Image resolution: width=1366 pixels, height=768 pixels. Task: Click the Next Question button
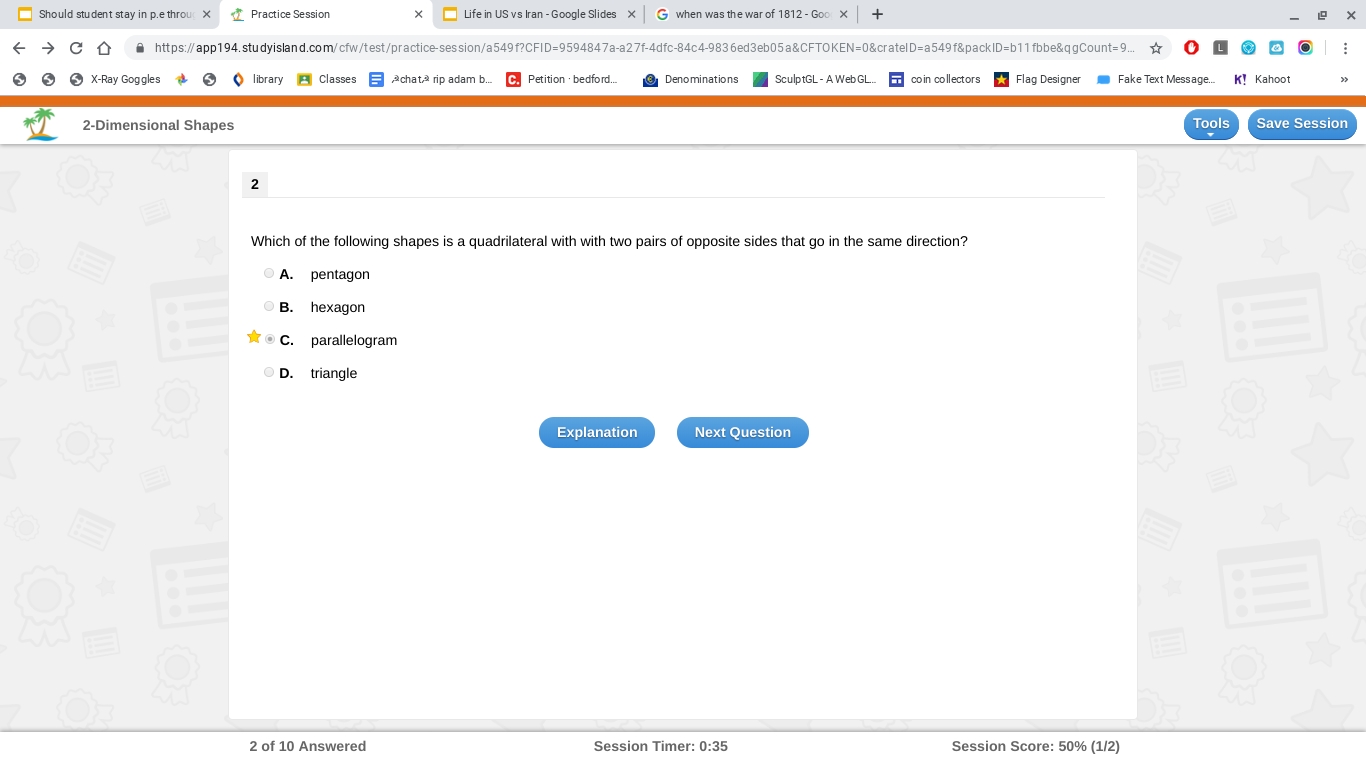742,432
